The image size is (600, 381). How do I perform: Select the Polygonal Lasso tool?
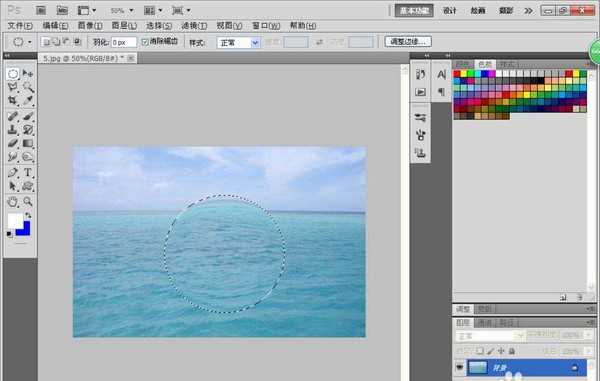click(x=13, y=87)
